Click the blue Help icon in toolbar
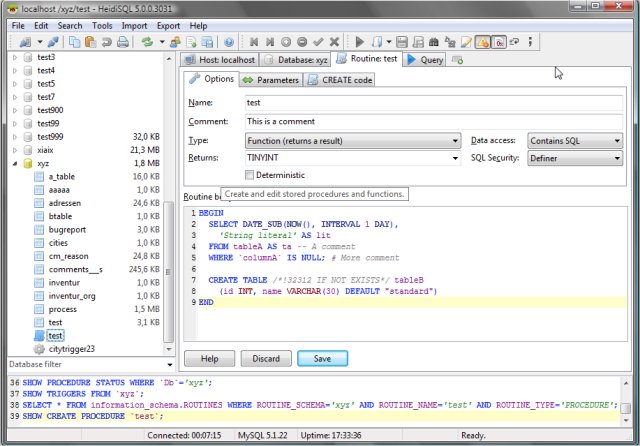 tap(229, 42)
